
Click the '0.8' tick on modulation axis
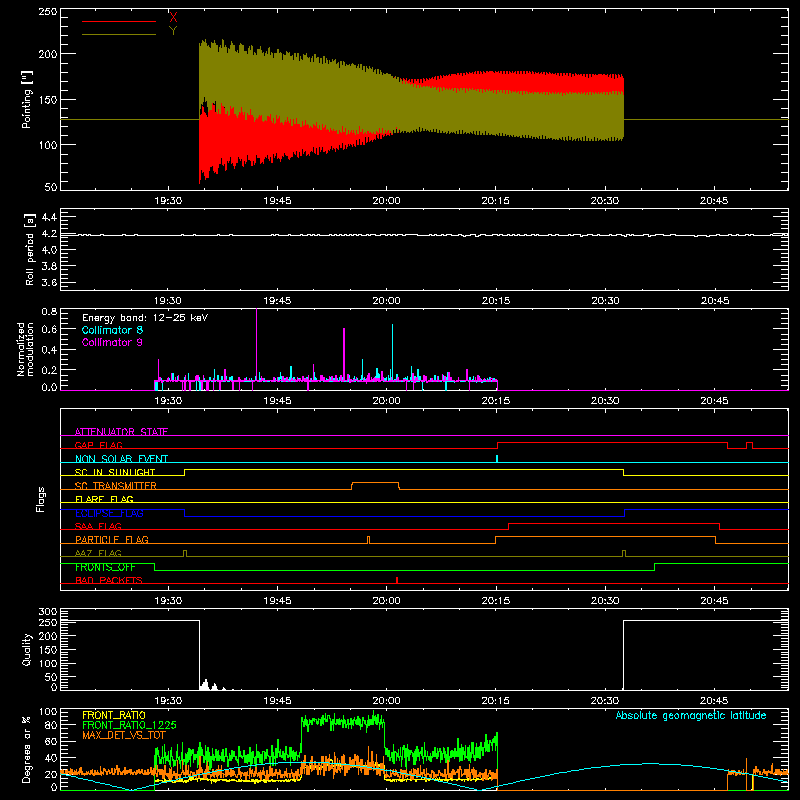pyautogui.click(x=49, y=311)
